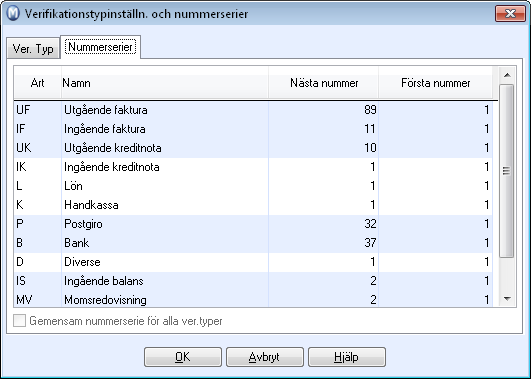
Task: Select the Nummerserier tab
Action: coord(100,47)
